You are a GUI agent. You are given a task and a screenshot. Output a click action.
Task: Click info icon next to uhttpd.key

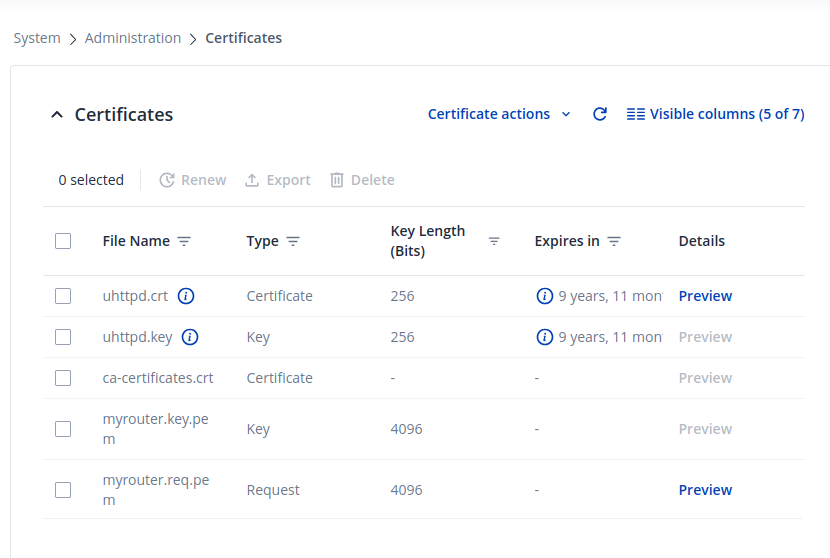click(x=190, y=337)
